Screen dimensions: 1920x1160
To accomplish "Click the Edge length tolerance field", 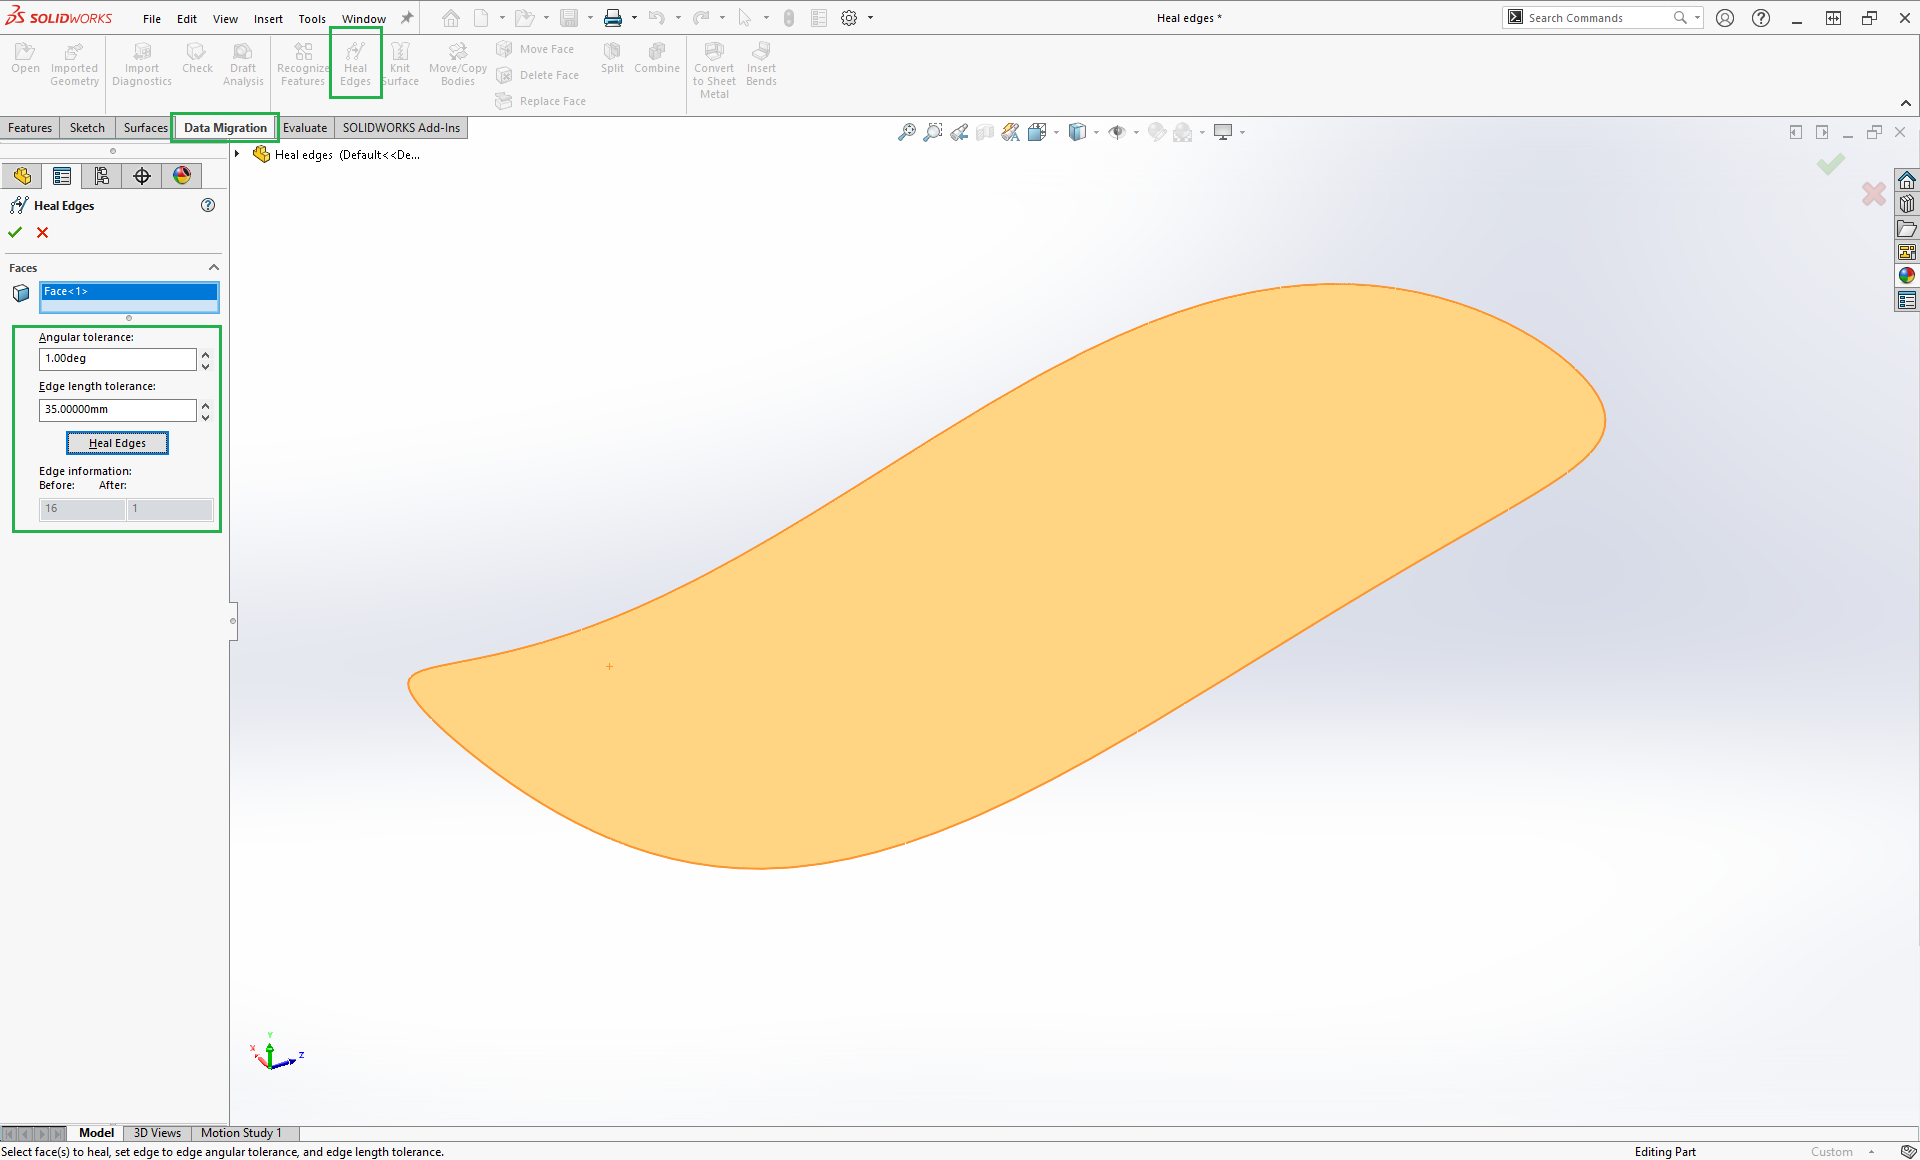I will [x=117, y=409].
